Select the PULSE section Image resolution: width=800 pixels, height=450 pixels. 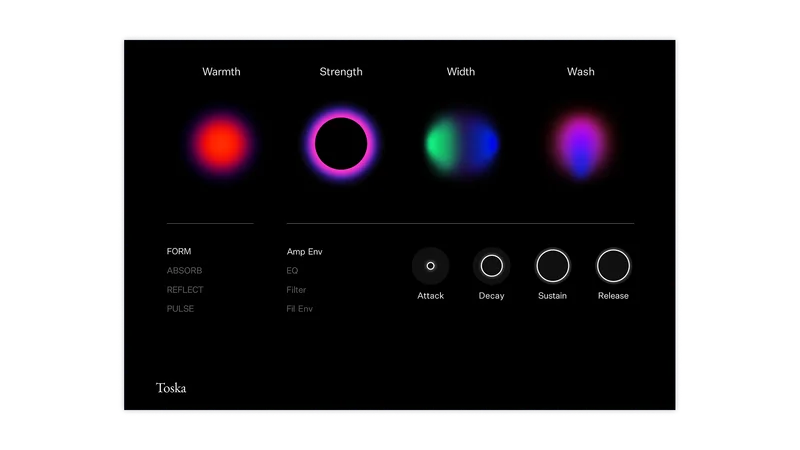(x=180, y=309)
